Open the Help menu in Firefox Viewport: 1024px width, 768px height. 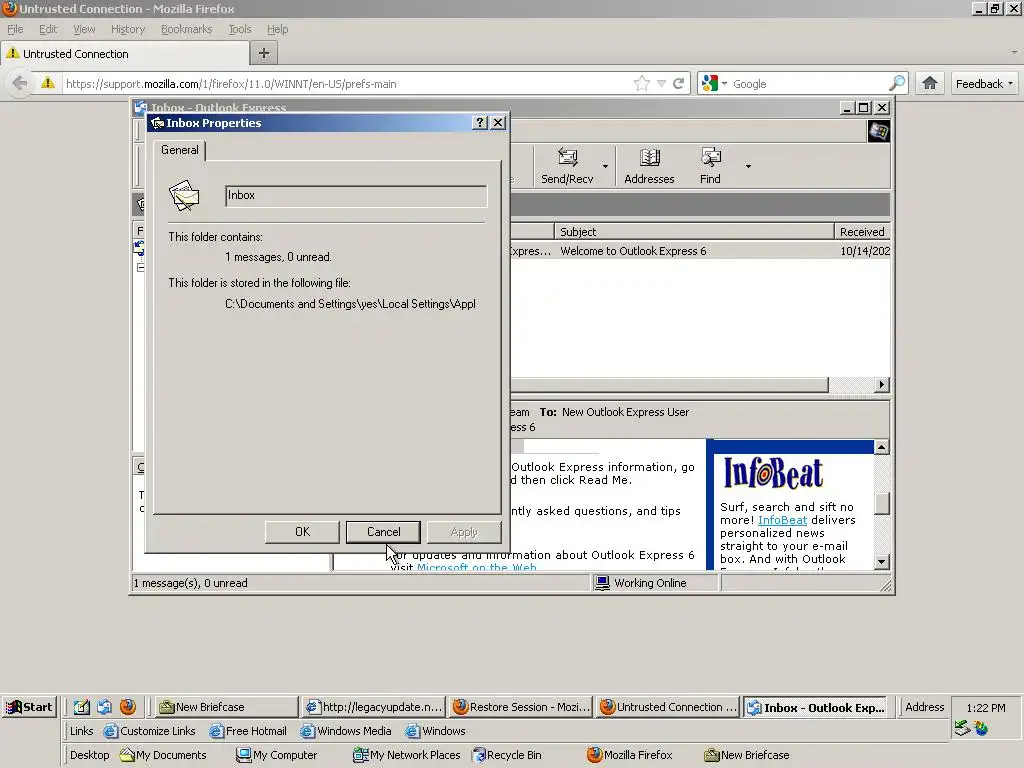click(278, 29)
